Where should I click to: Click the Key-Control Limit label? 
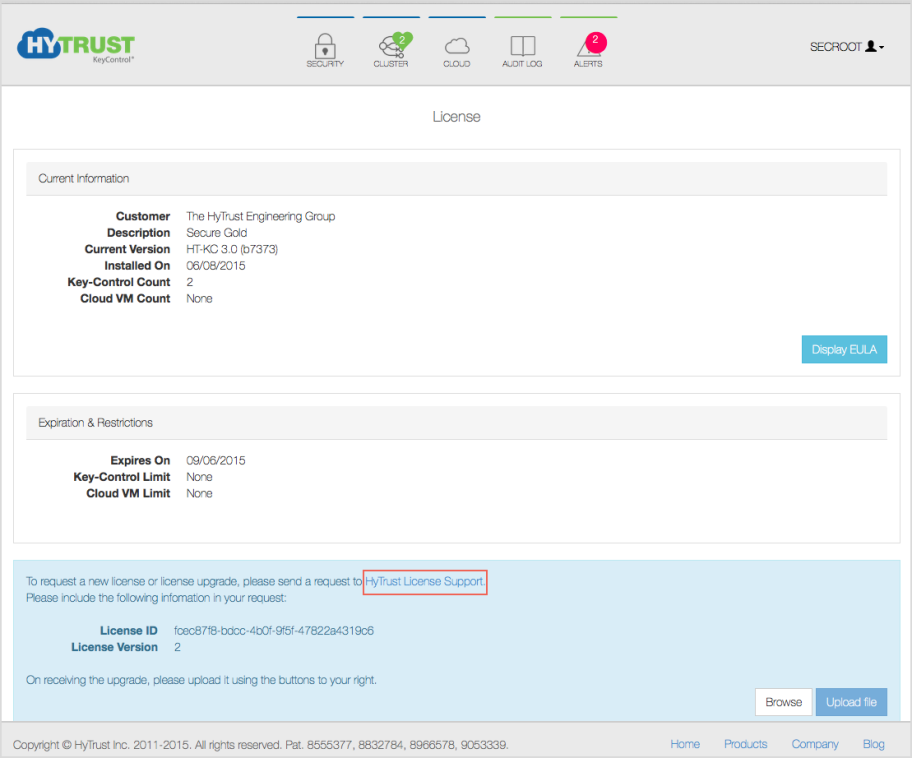tap(122, 477)
